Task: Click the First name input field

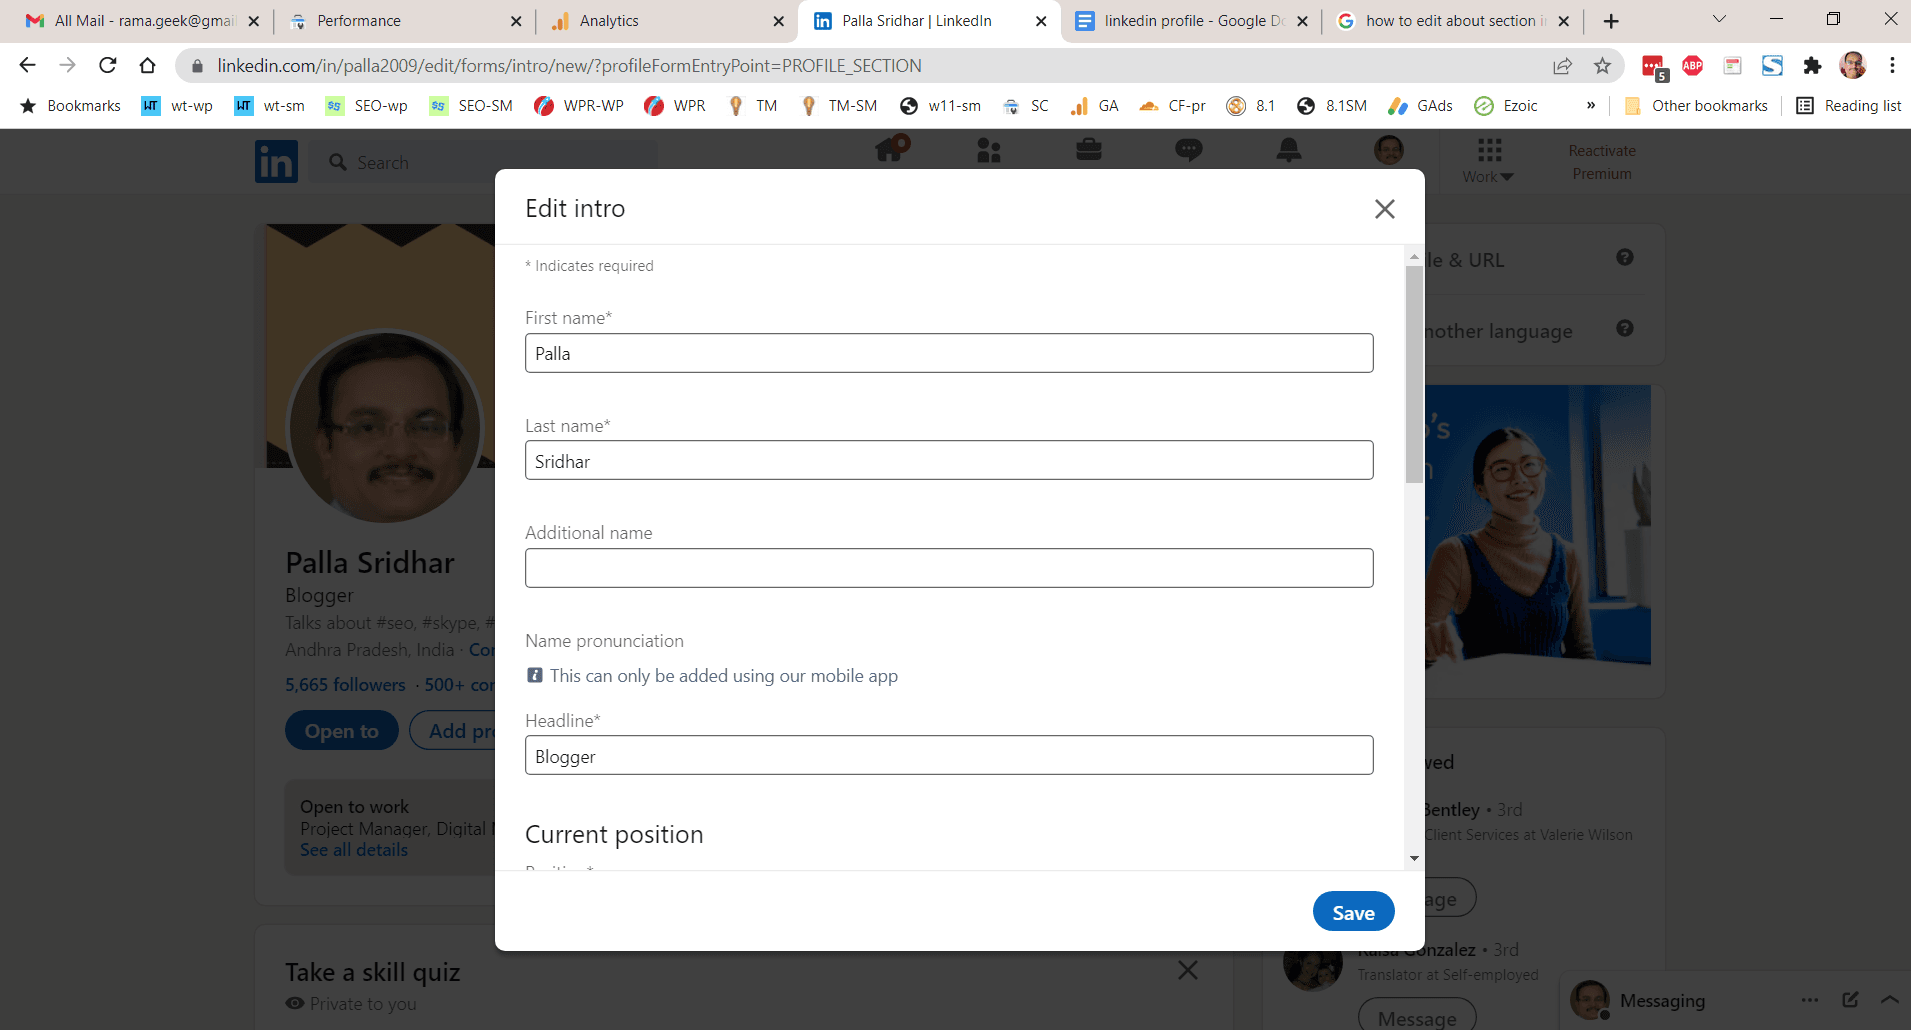Action: pyautogui.click(x=949, y=353)
